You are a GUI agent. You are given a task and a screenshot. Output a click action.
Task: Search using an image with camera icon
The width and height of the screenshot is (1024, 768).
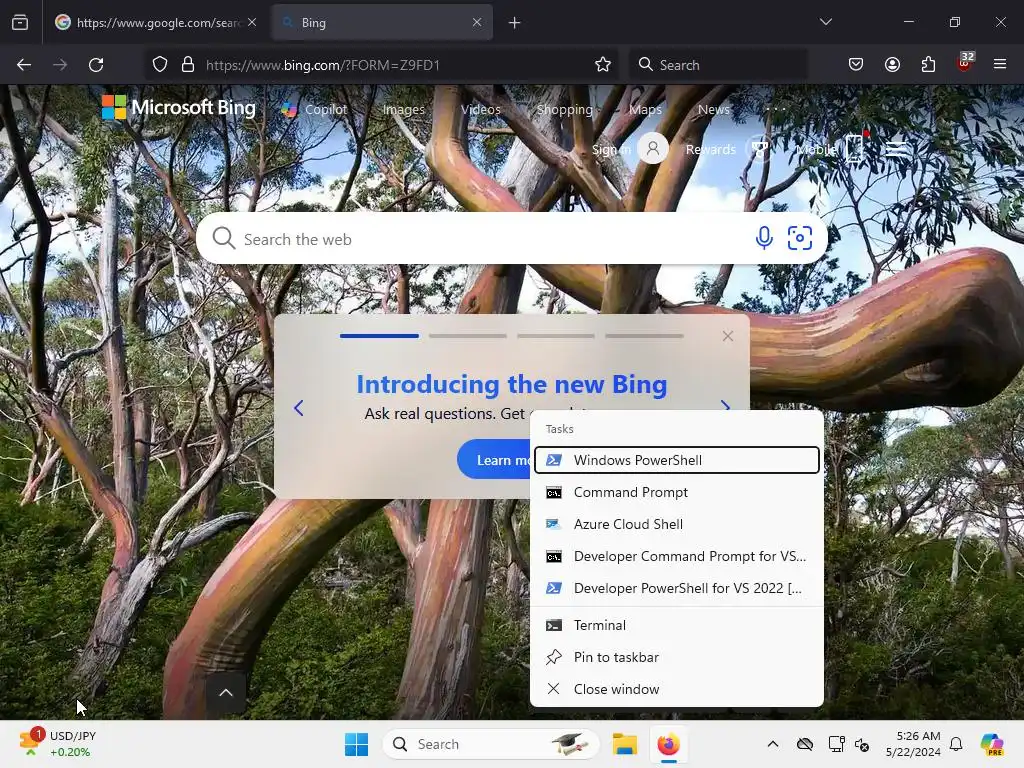[x=799, y=238]
